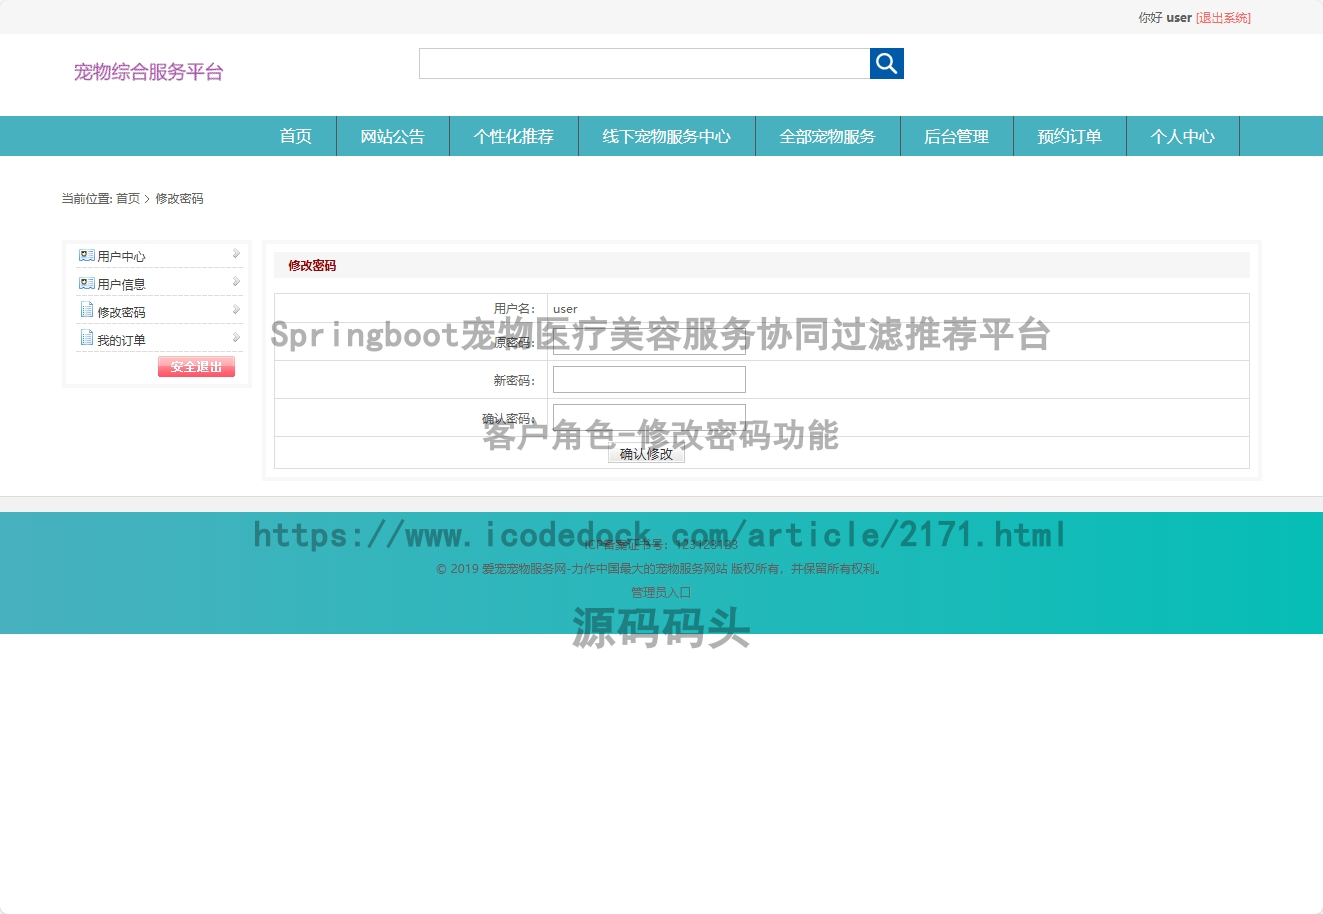Viewport: 1323px width, 914px height.
Task: Open 预约订单 navigation item
Action: tap(1070, 136)
